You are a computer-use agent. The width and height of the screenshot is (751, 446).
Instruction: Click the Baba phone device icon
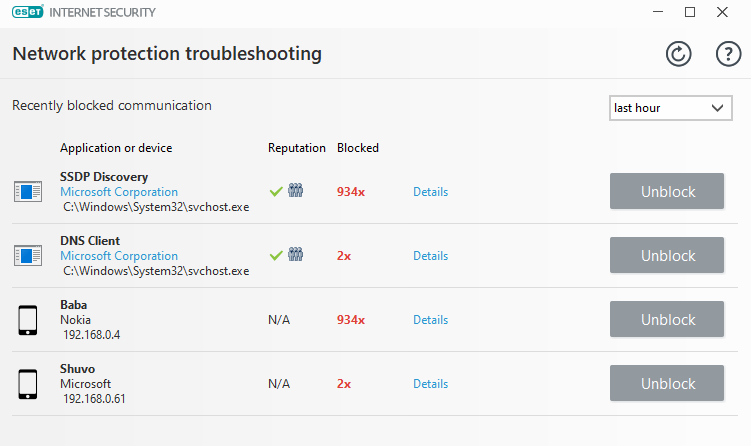pos(28,320)
